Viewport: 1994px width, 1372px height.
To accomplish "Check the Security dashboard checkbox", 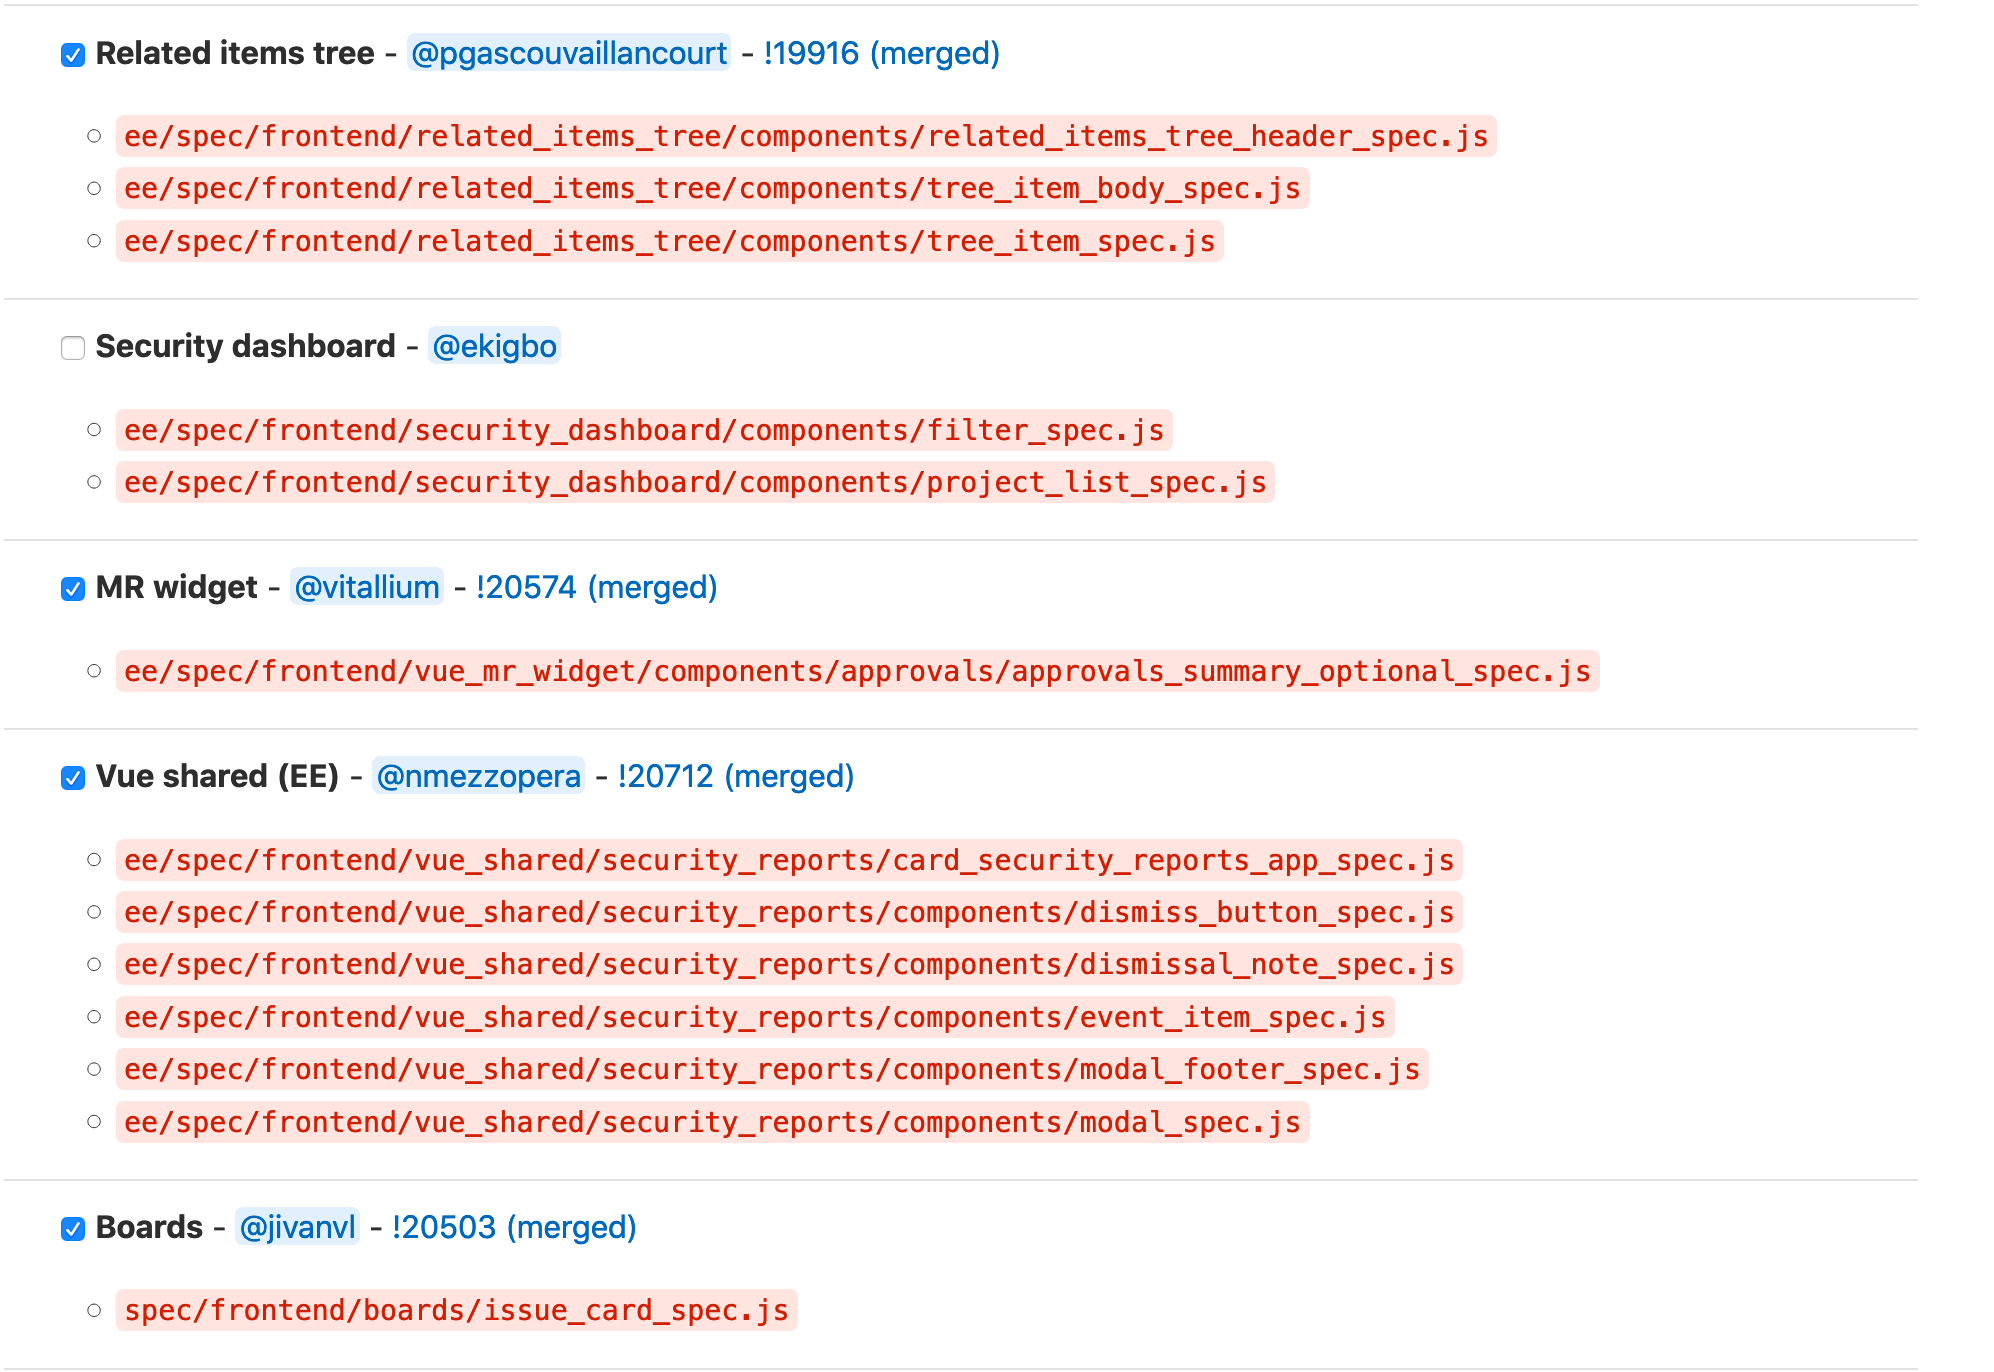I will 72,348.
